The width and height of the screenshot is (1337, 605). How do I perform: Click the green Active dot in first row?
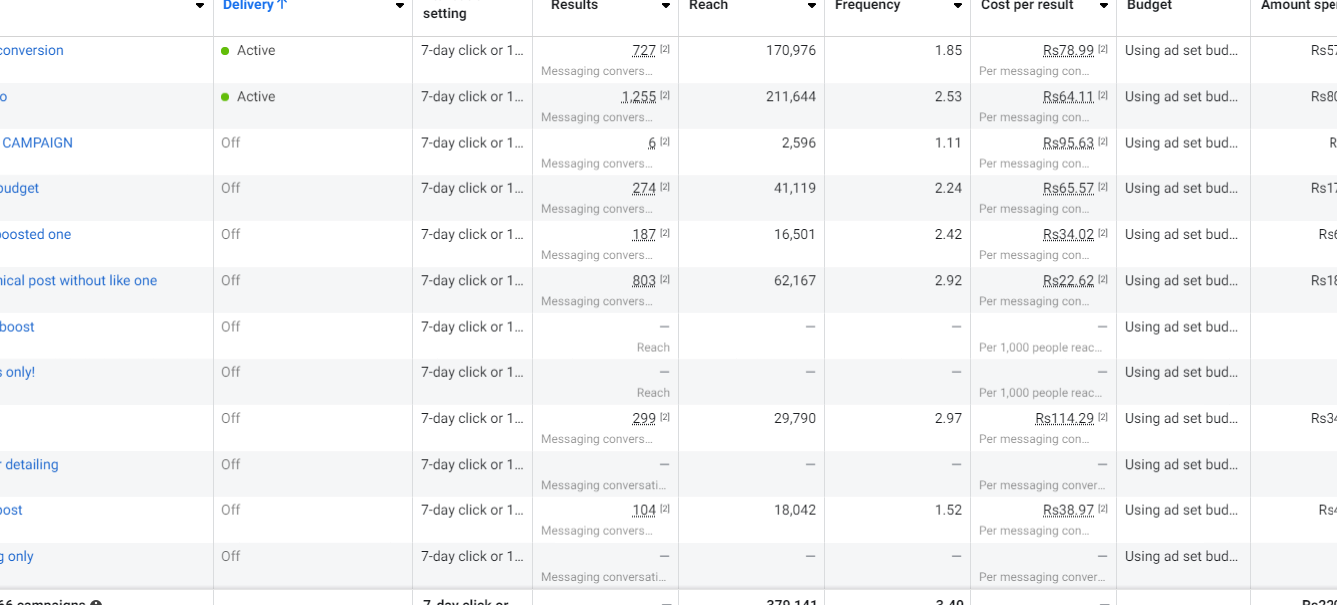click(225, 51)
